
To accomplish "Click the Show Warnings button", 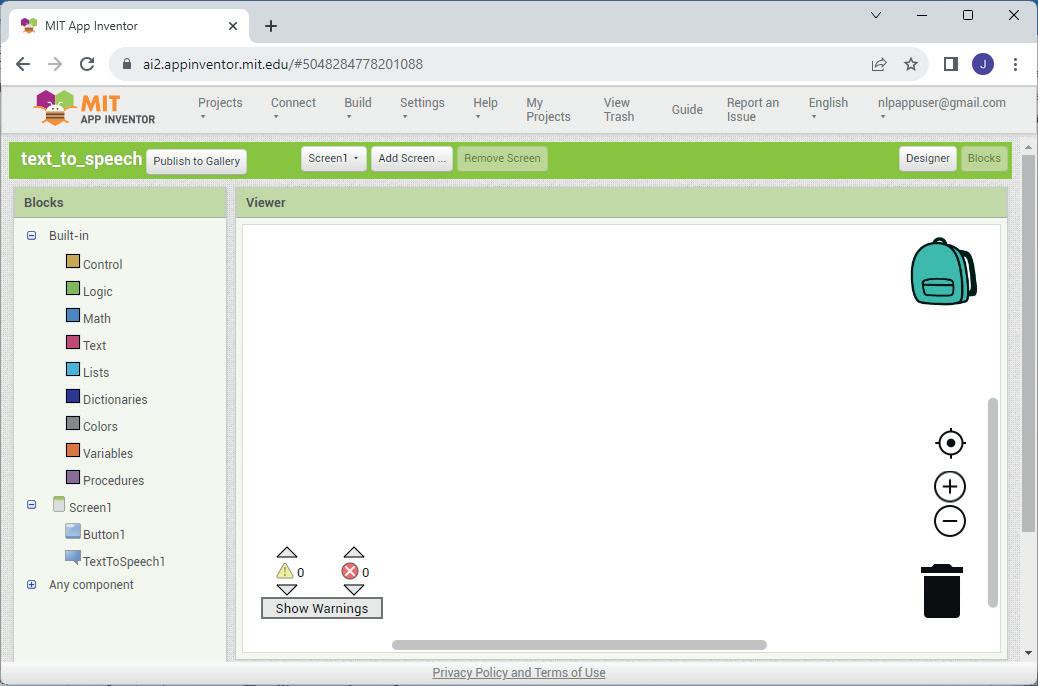I will pos(322,608).
